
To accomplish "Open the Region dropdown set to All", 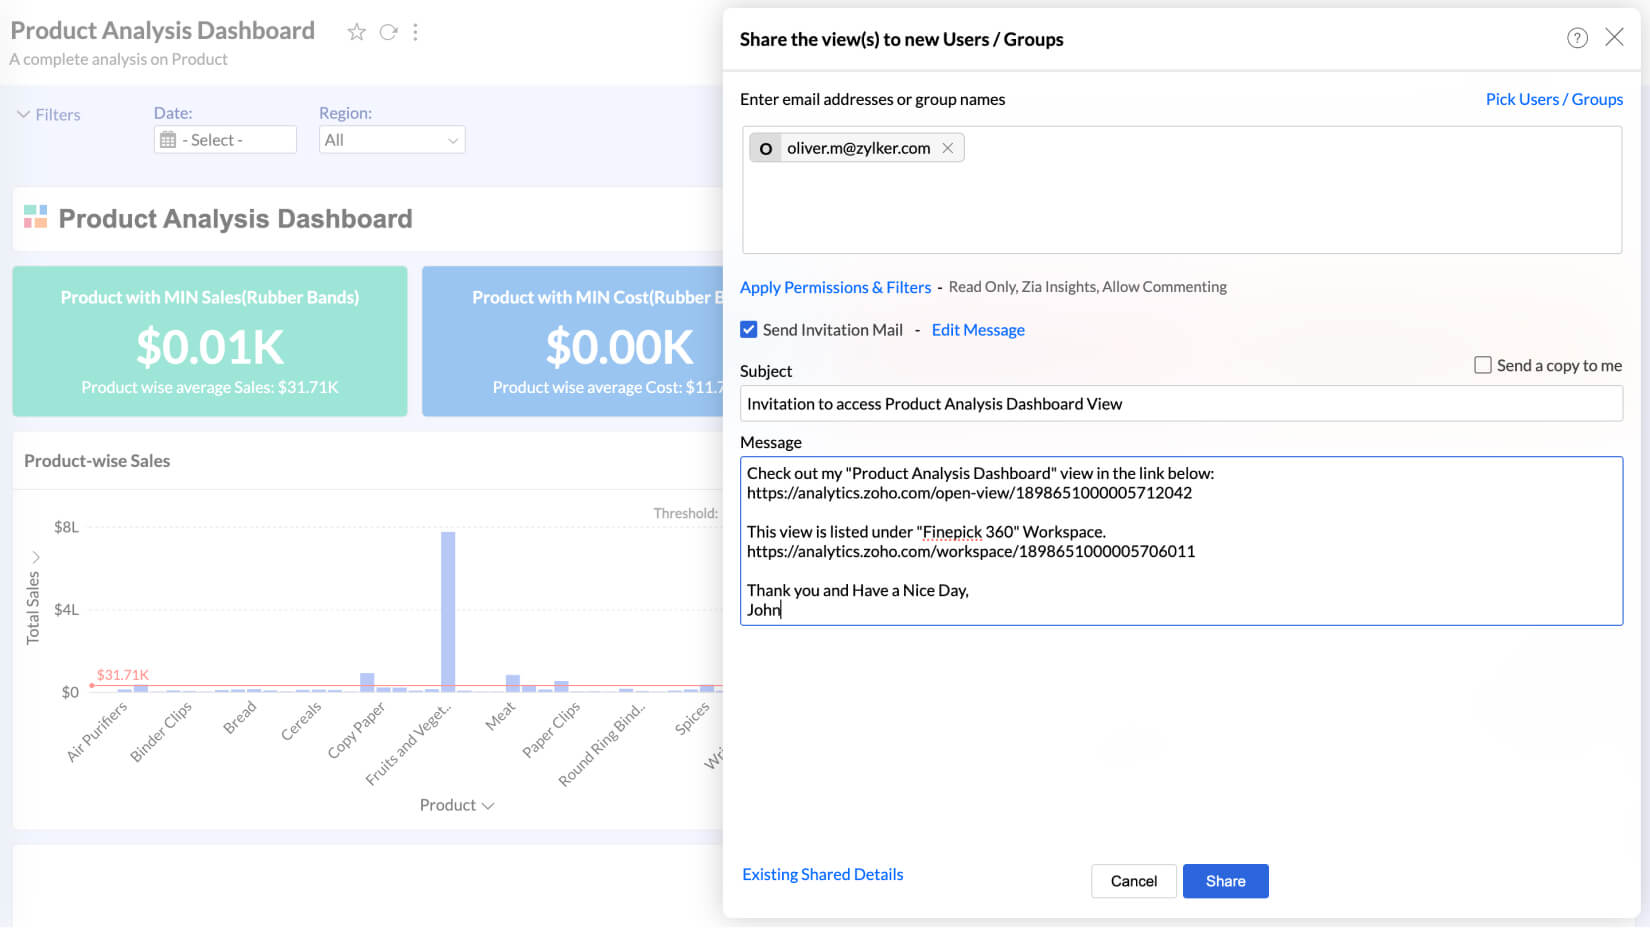I will pyautogui.click(x=391, y=140).
